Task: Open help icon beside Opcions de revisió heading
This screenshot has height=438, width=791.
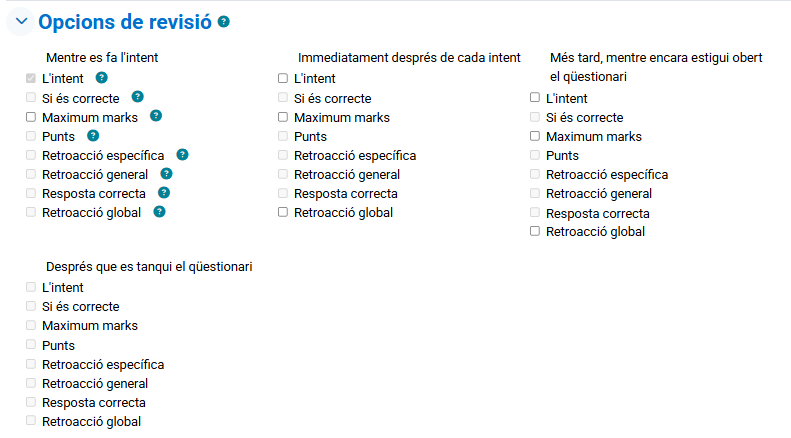Action: (x=224, y=21)
